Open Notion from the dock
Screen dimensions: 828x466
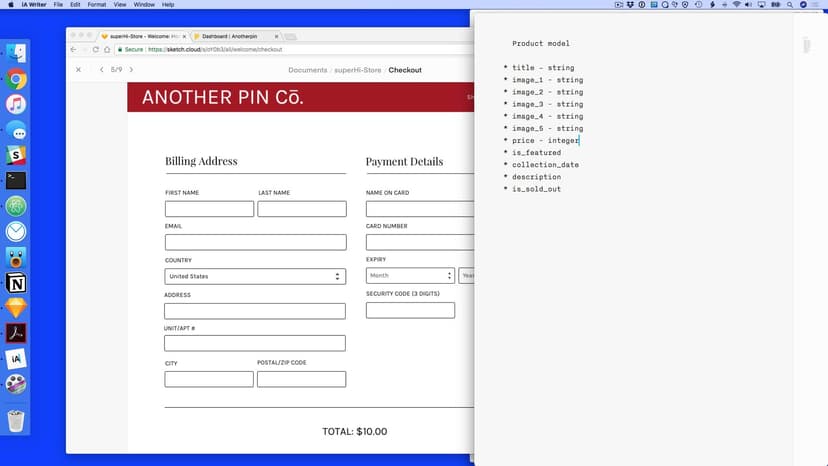(x=16, y=283)
